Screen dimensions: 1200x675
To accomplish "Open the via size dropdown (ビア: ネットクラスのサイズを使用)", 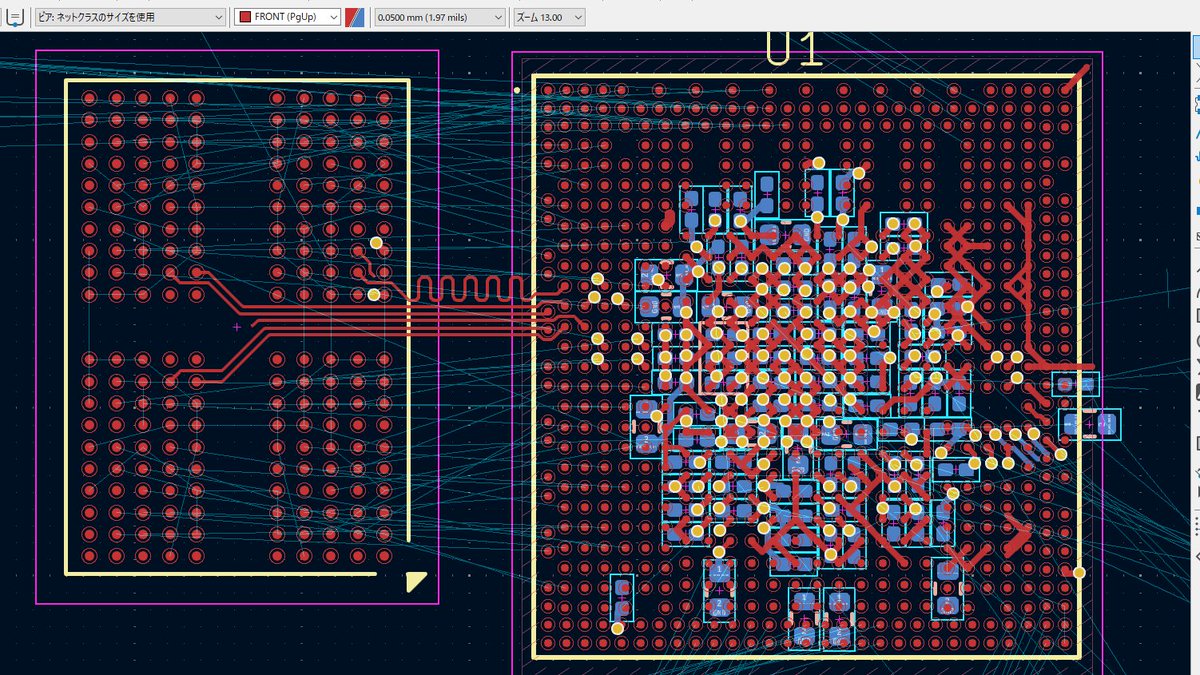I will pos(129,17).
